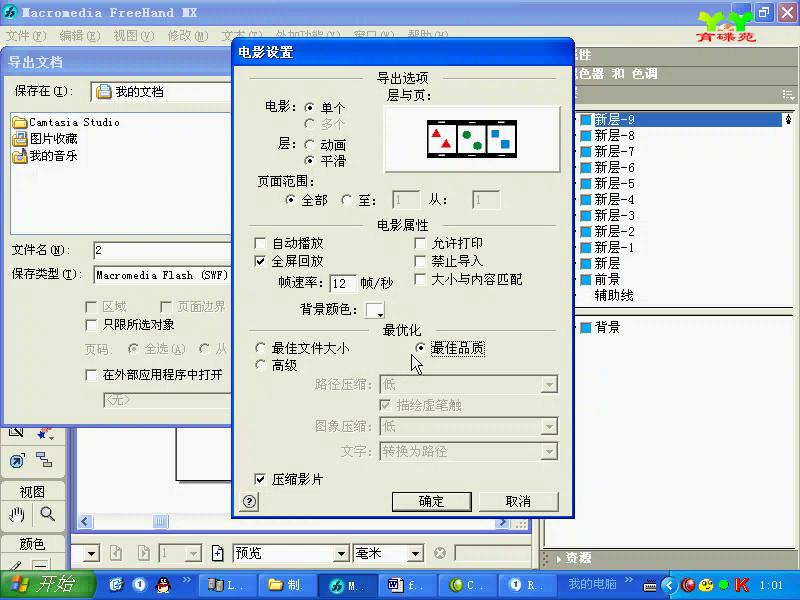Check 在外部应用程序中打开 in the export dialog
800x600 pixels.
pyautogui.click(x=91, y=375)
